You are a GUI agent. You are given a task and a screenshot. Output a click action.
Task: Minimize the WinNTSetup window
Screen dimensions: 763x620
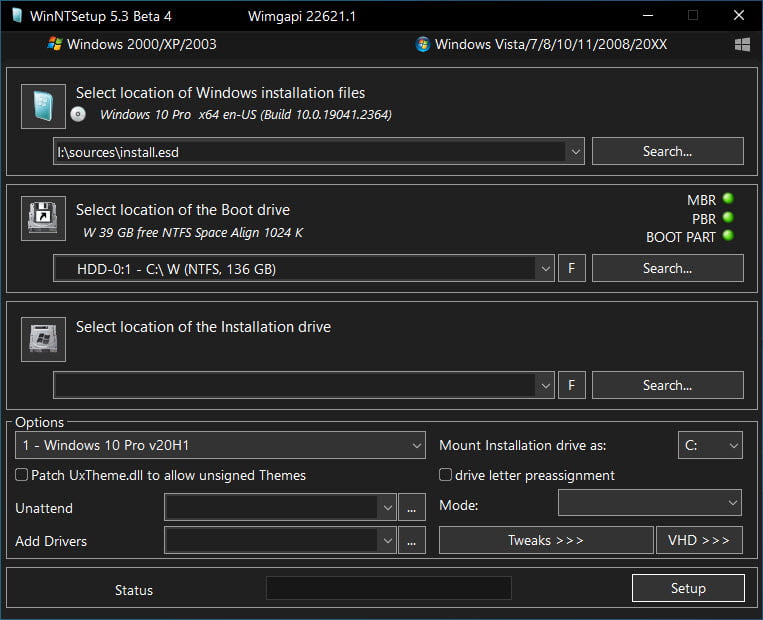click(648, 16)
